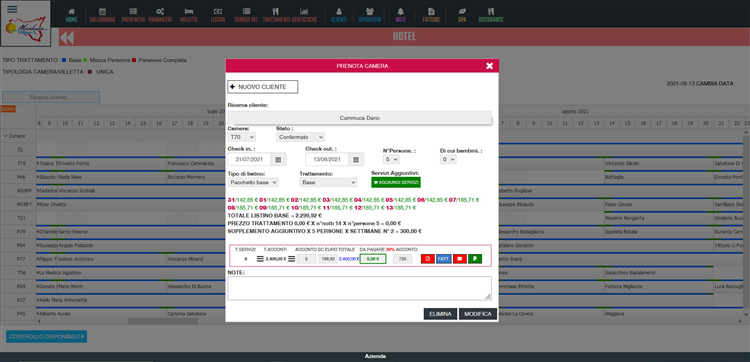Click Cammuca Dario client search field

(x=360, y=118)
